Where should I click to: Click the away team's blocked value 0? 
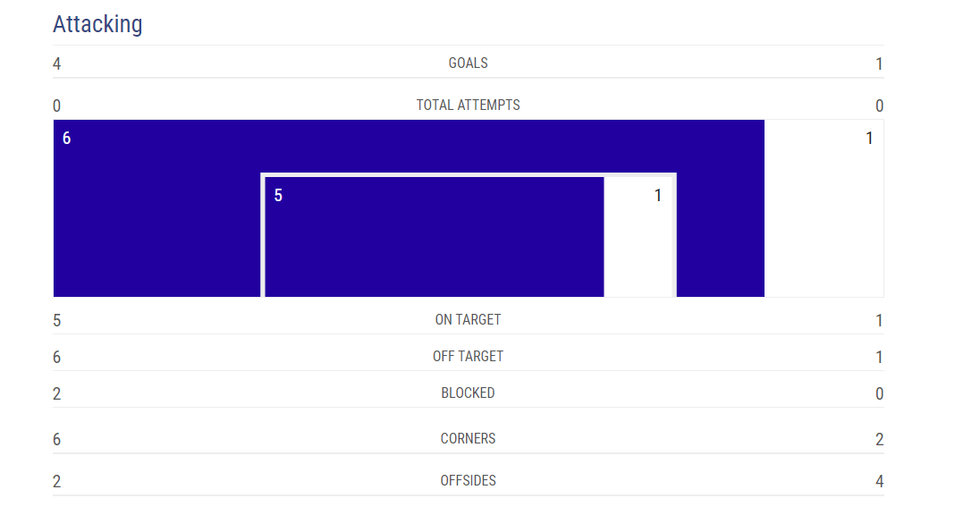click(879, 394)
